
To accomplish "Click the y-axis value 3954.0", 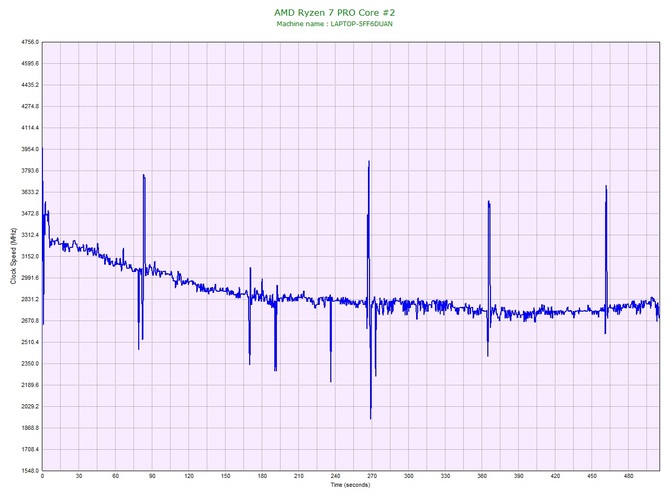I will tap(30, 149).
